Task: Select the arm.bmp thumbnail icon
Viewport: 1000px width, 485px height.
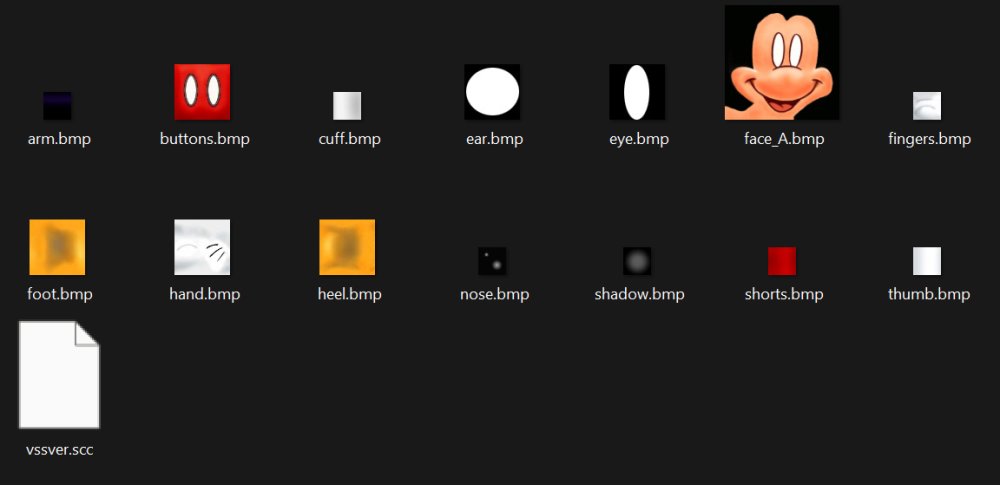Action: 57,106
